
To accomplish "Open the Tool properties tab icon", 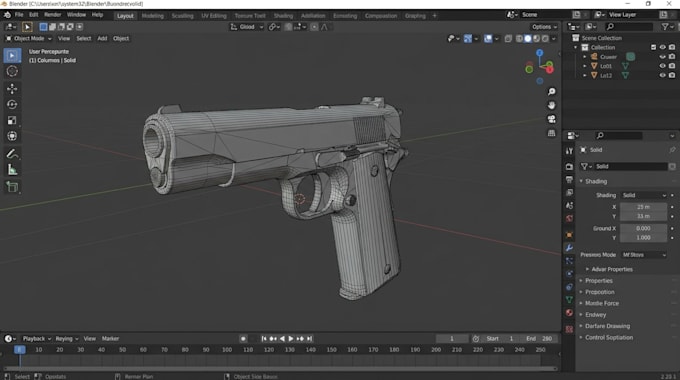I will point(569,151).
